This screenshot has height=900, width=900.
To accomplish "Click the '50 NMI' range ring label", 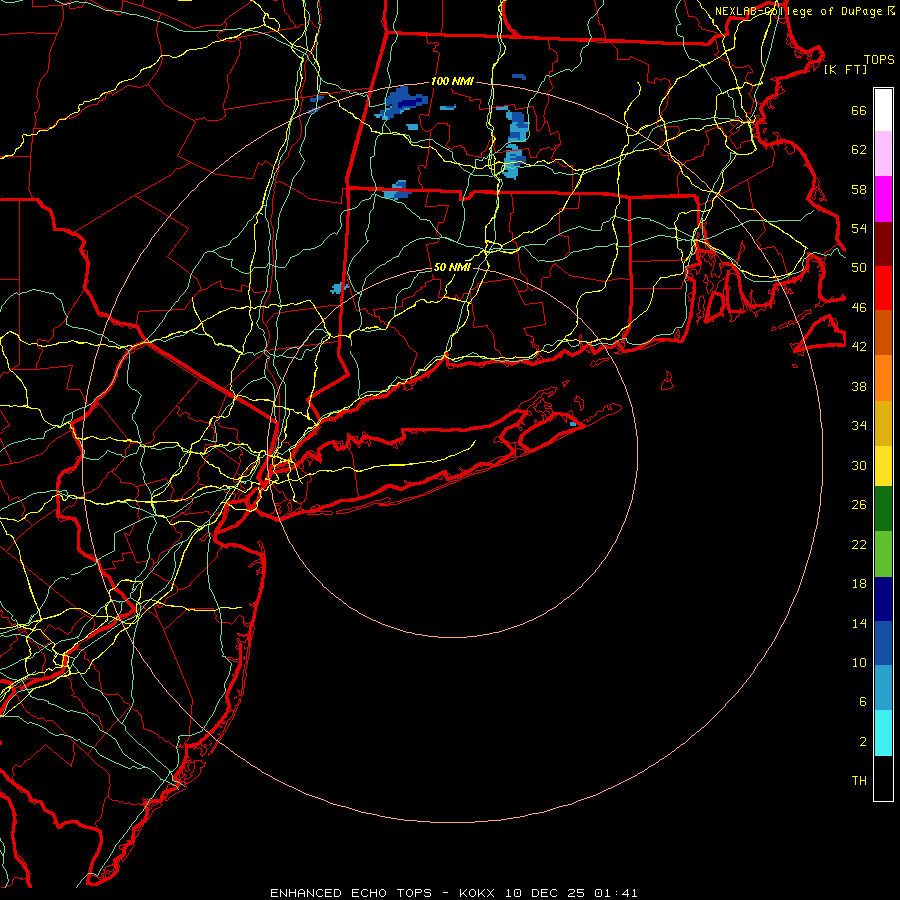I will (452, 267).
